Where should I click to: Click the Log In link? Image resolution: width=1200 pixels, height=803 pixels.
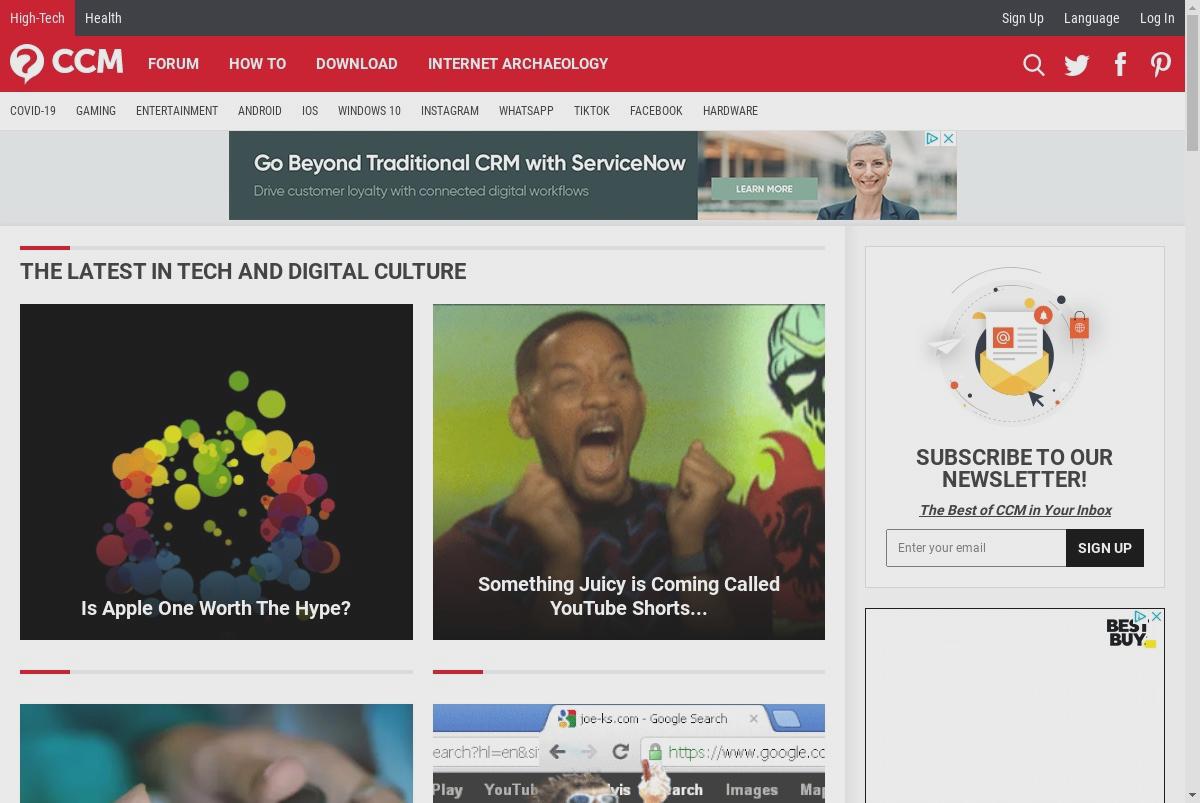(1157, 18)
